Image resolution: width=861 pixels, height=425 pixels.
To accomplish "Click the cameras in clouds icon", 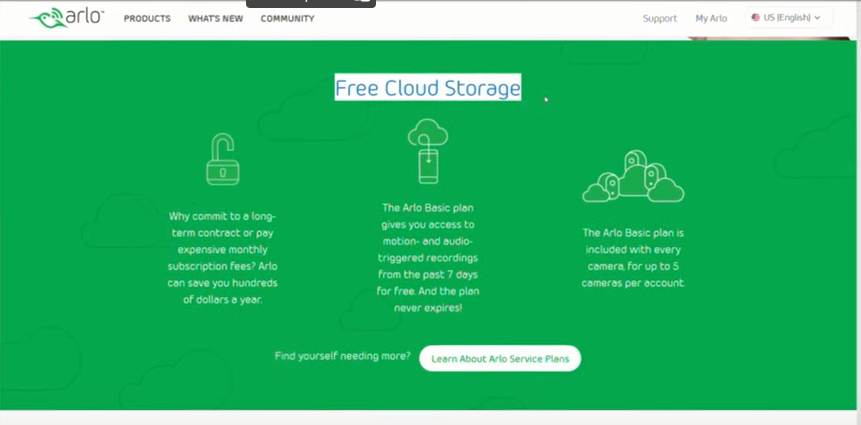I will 633,177.
